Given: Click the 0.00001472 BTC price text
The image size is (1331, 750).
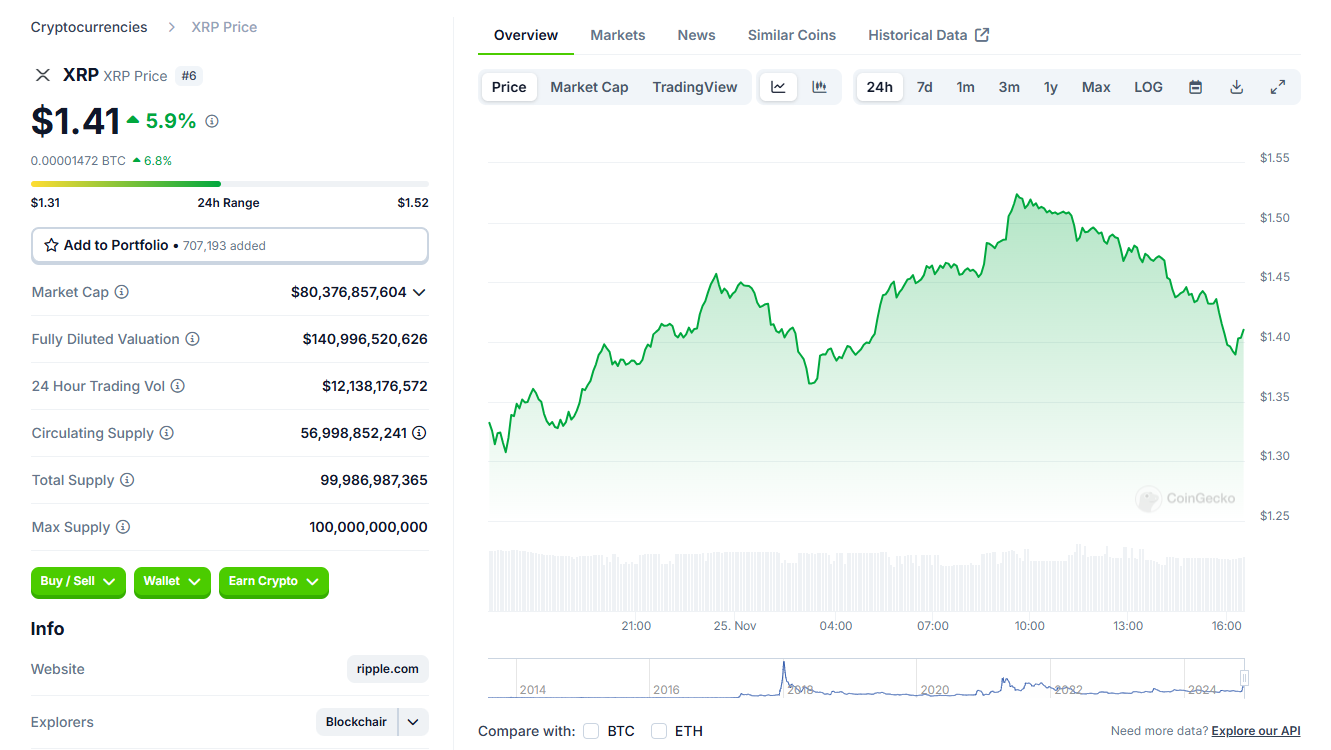Looking at the screenshot, I should click(x=78, y=160).
